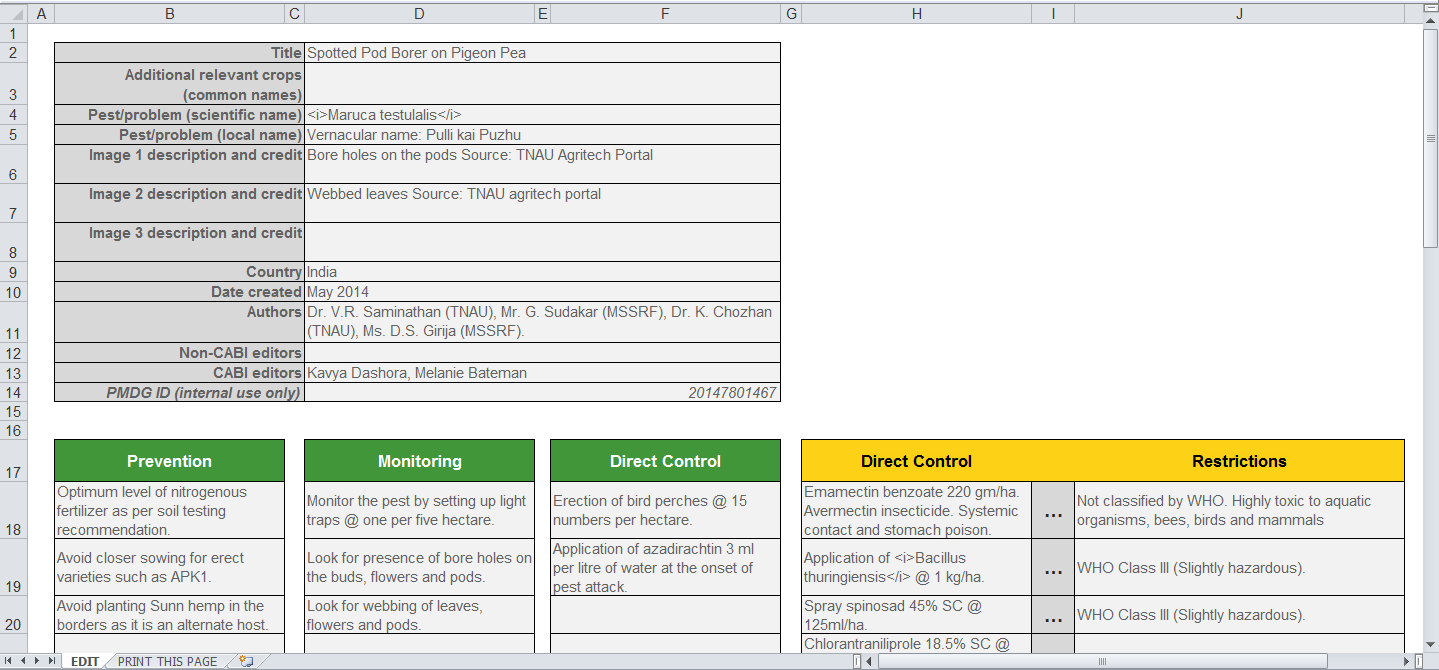The width and height of the screenshot is (1439, 670).
Task: Select the green Prevention header cell
Action: tap(169, 461)
